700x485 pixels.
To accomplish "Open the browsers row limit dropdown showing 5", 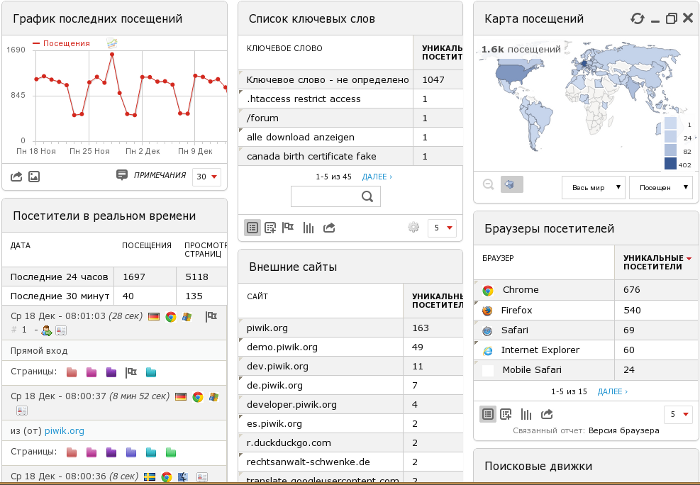I will tap(678, 414).
